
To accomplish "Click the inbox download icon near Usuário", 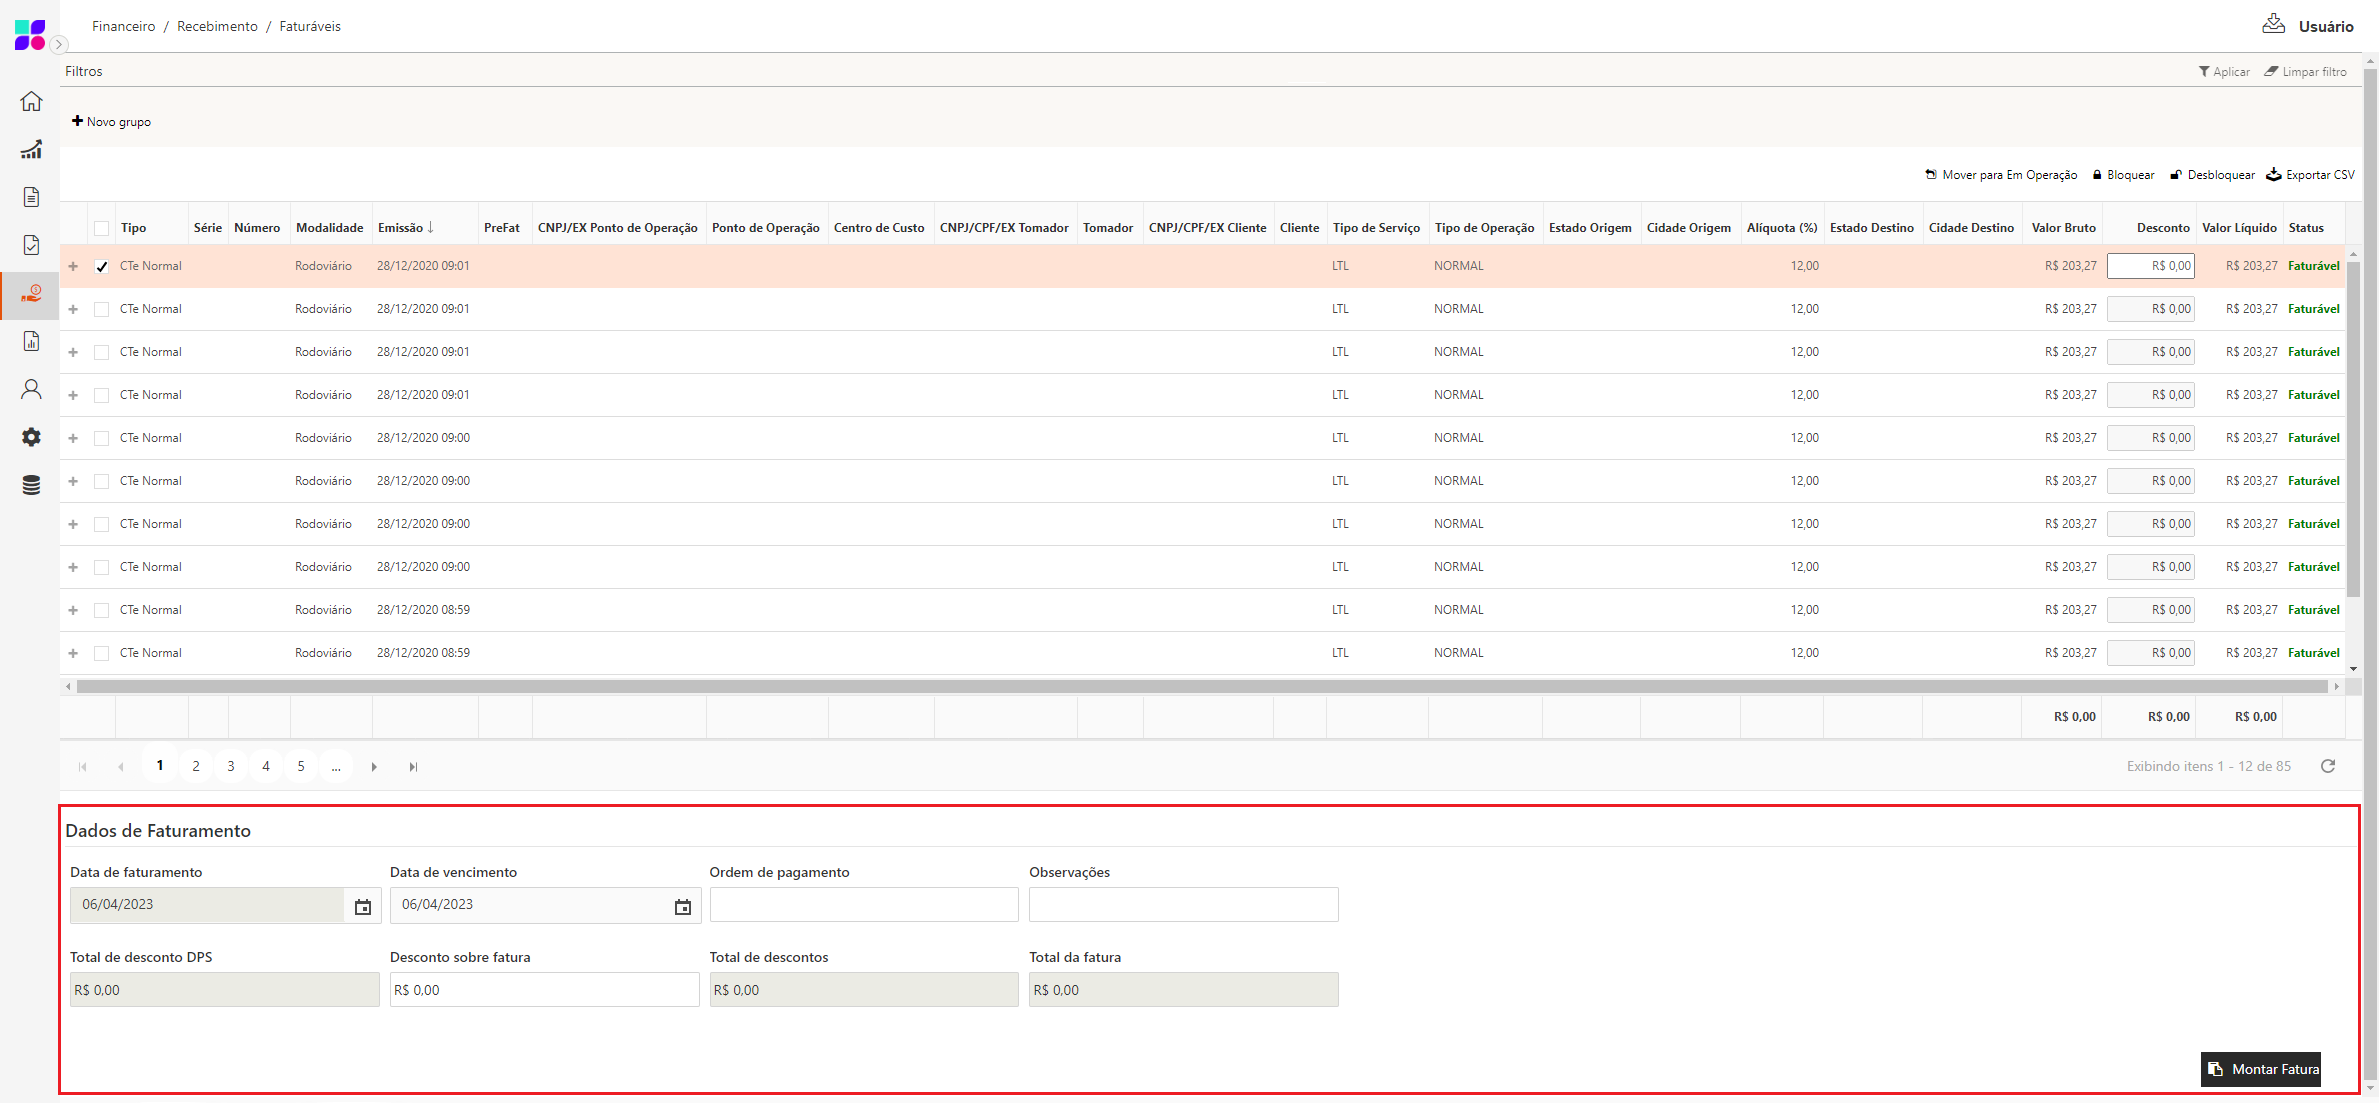I will point(2273,25).
